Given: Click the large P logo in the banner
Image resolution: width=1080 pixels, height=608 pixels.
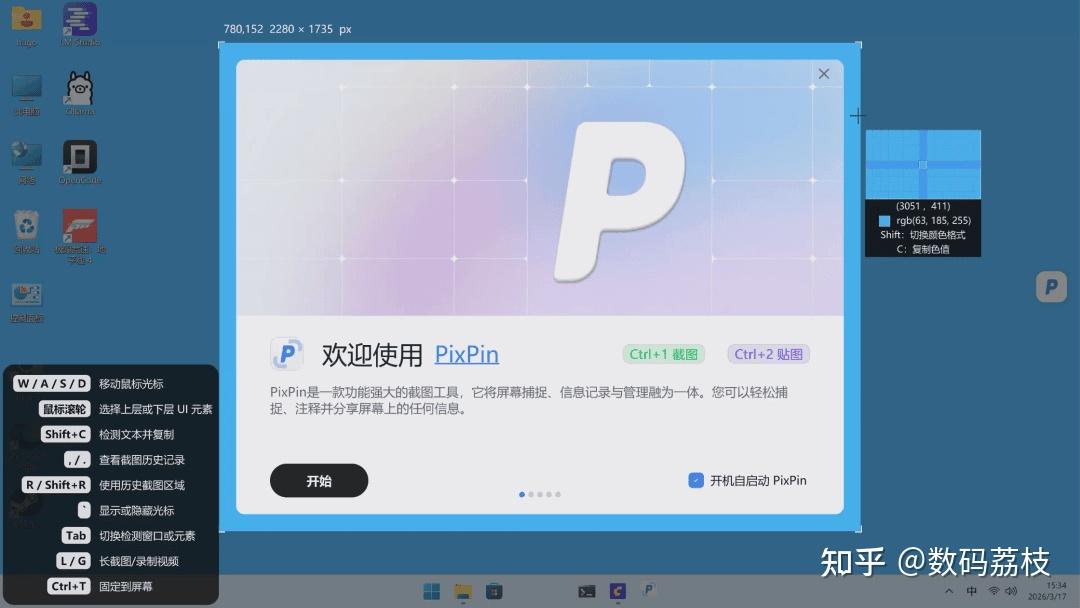Looking at the screenshot, I should (619, 201).
